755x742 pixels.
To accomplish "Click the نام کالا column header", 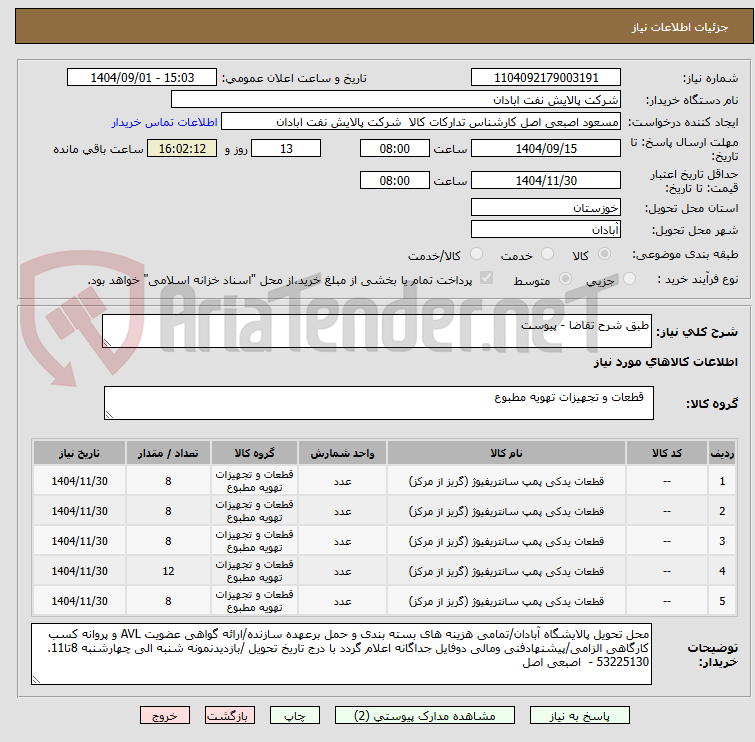I will tap(507, 453).
